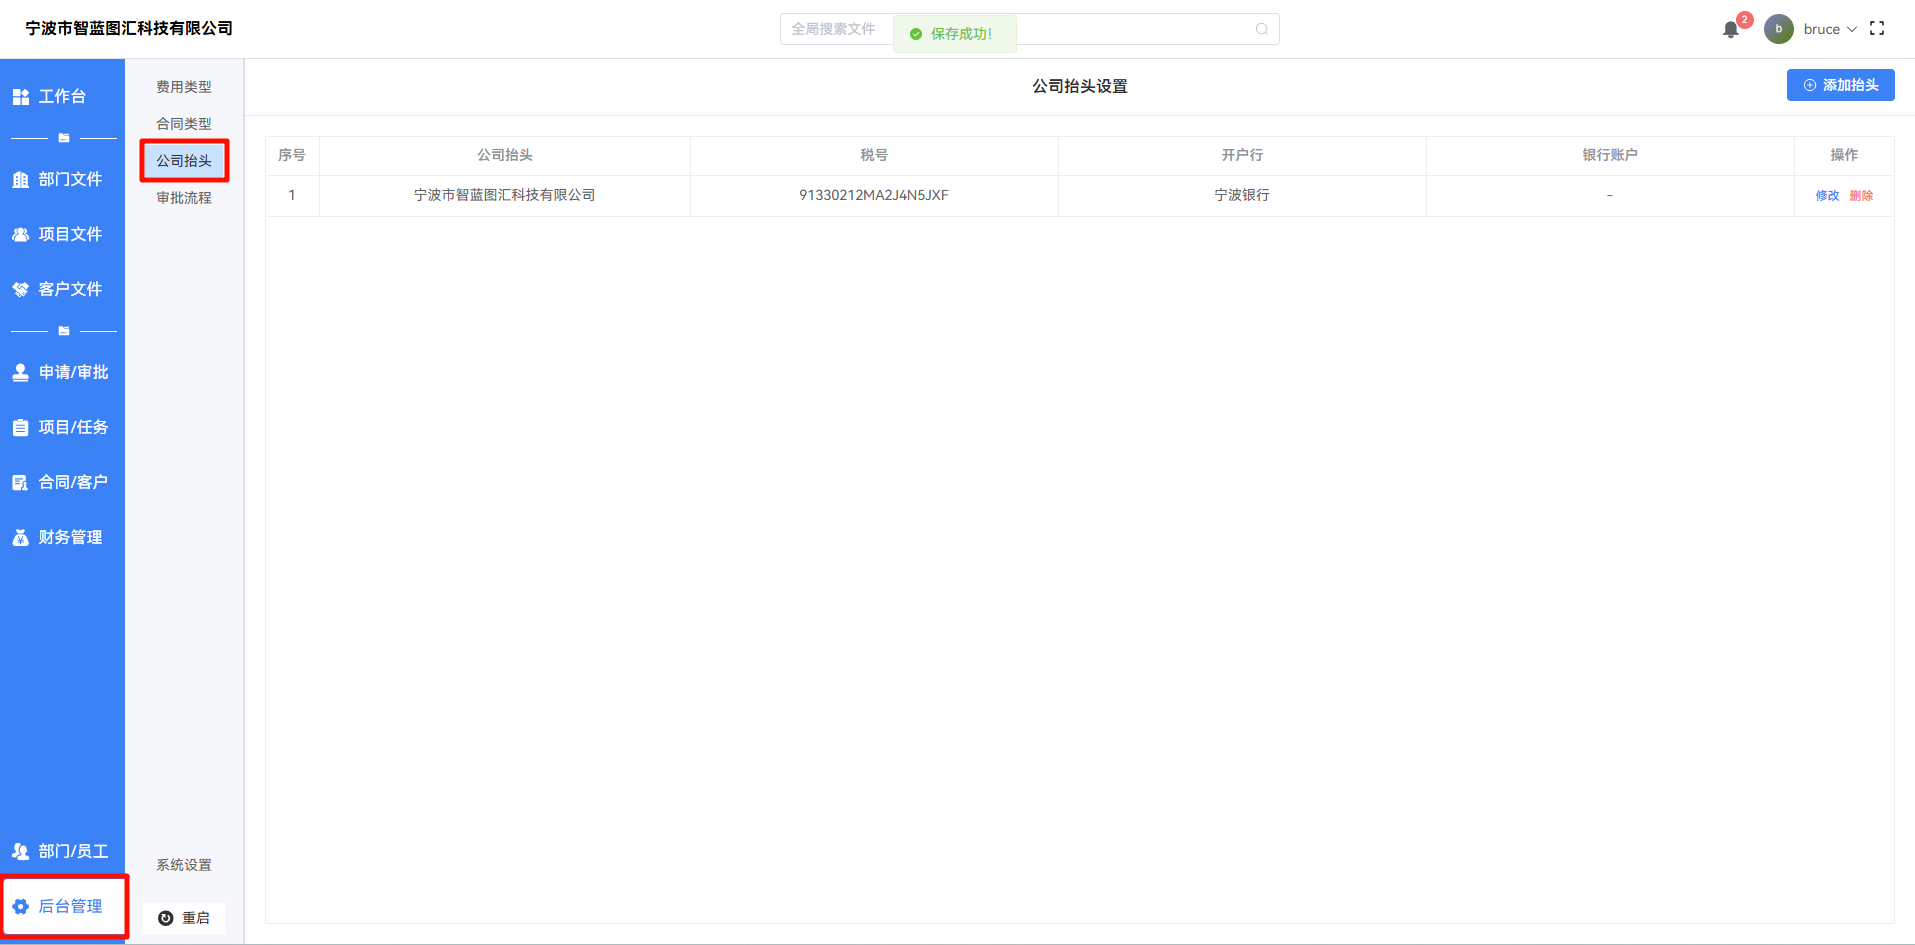The height and width of the screenshot is (945, 1915).
Task: Toggle fullscreen mode icon
Action: 1877,29
